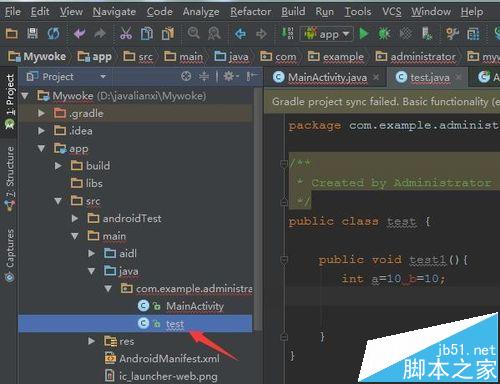Click the Replace search icon
The width and height of the screenshot is (500, 384).
(214, 34)
